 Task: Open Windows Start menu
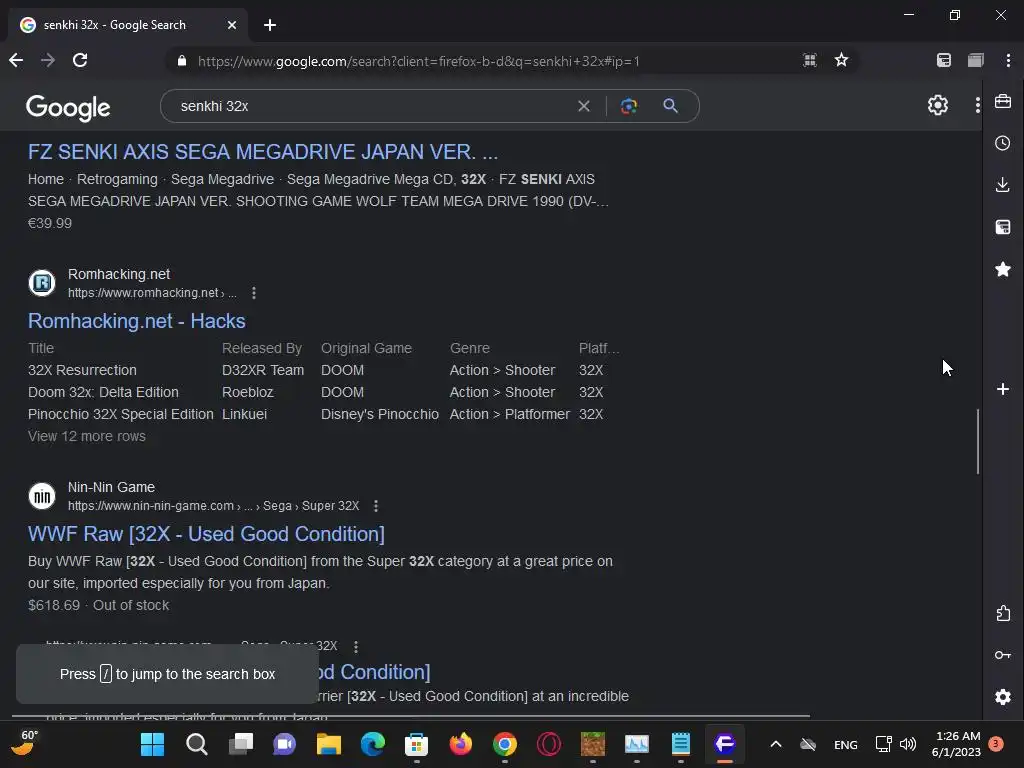(x=153, y=744)
